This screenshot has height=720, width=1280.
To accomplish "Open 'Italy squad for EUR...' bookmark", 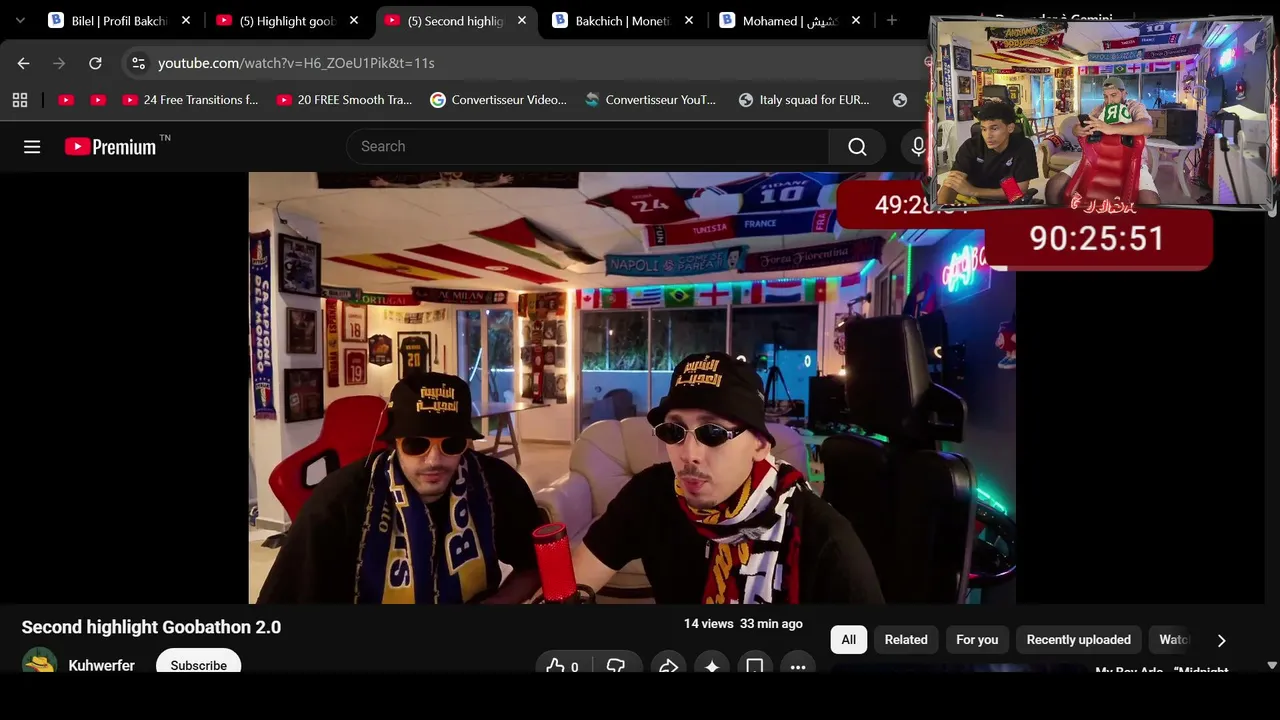I will click(804, 100).
